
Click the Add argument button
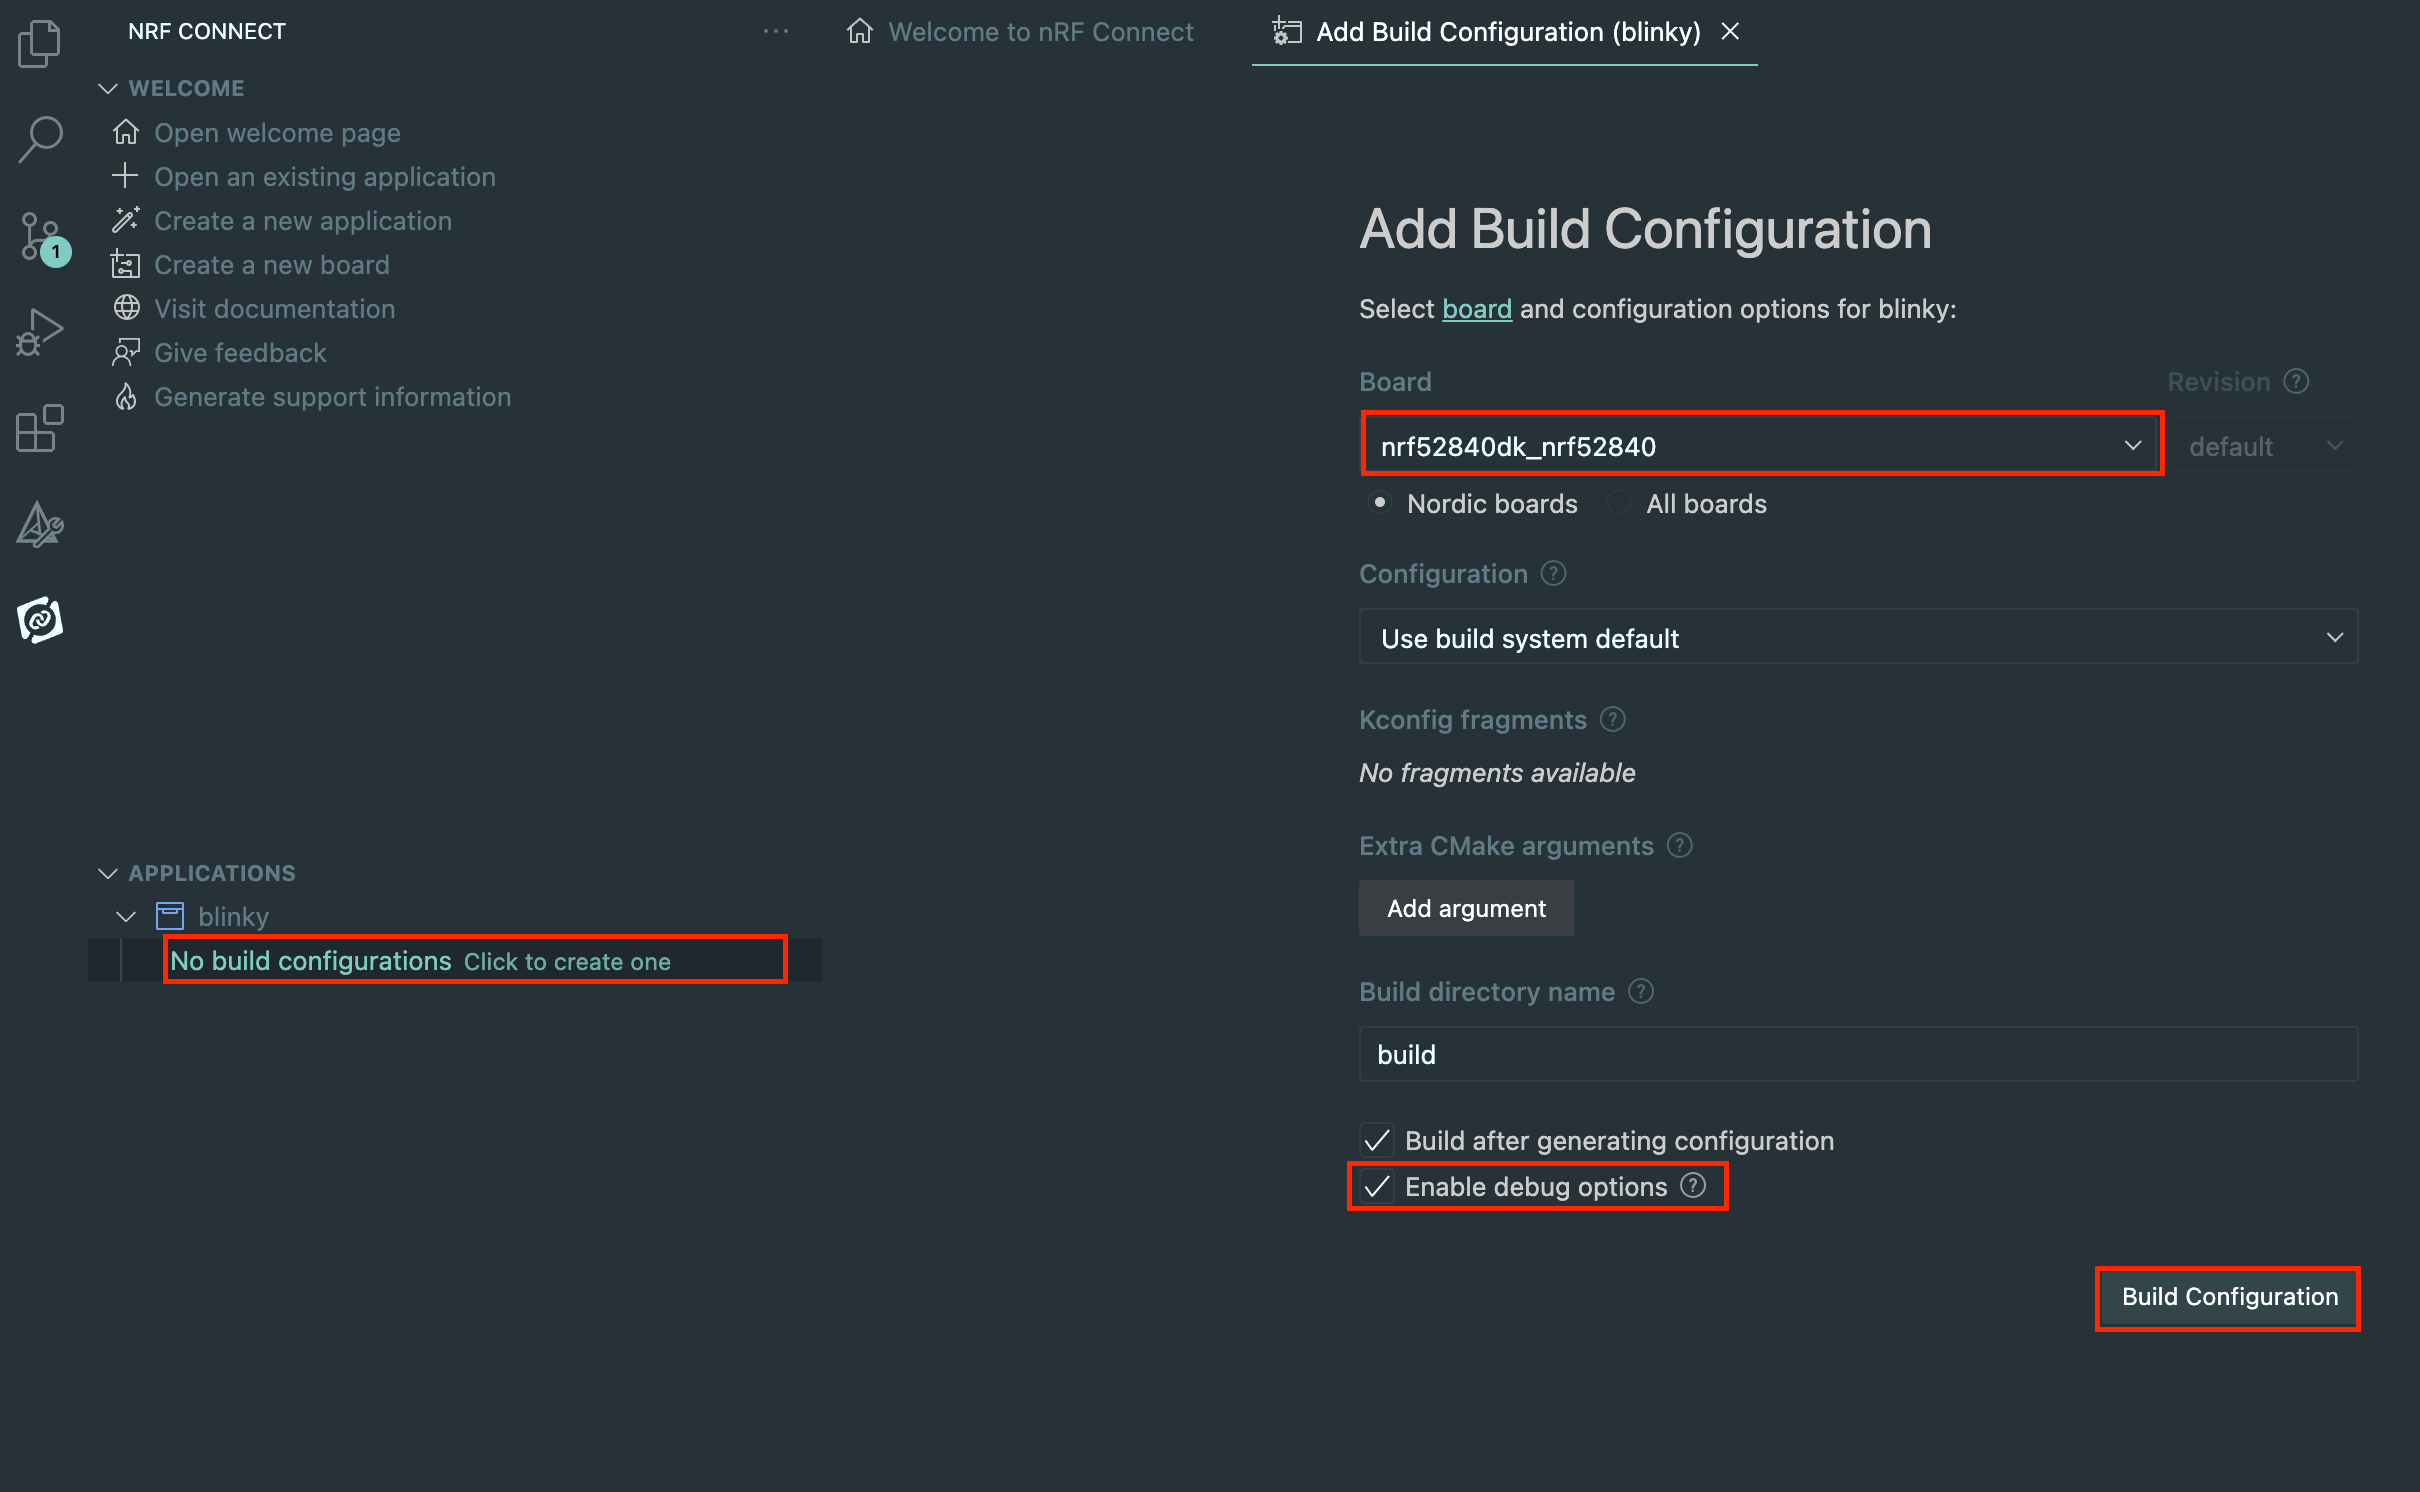pos(1465,908)
